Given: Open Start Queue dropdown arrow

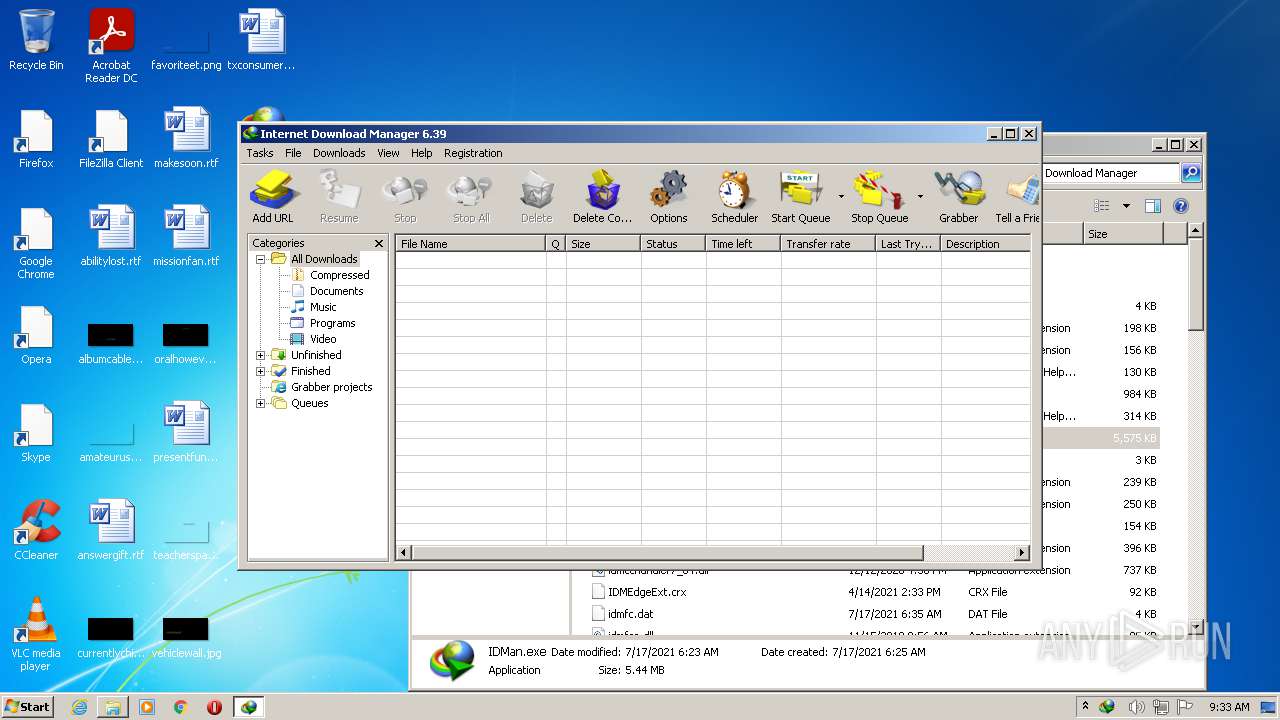Looking at the screenshot, I should click(841, 197).
